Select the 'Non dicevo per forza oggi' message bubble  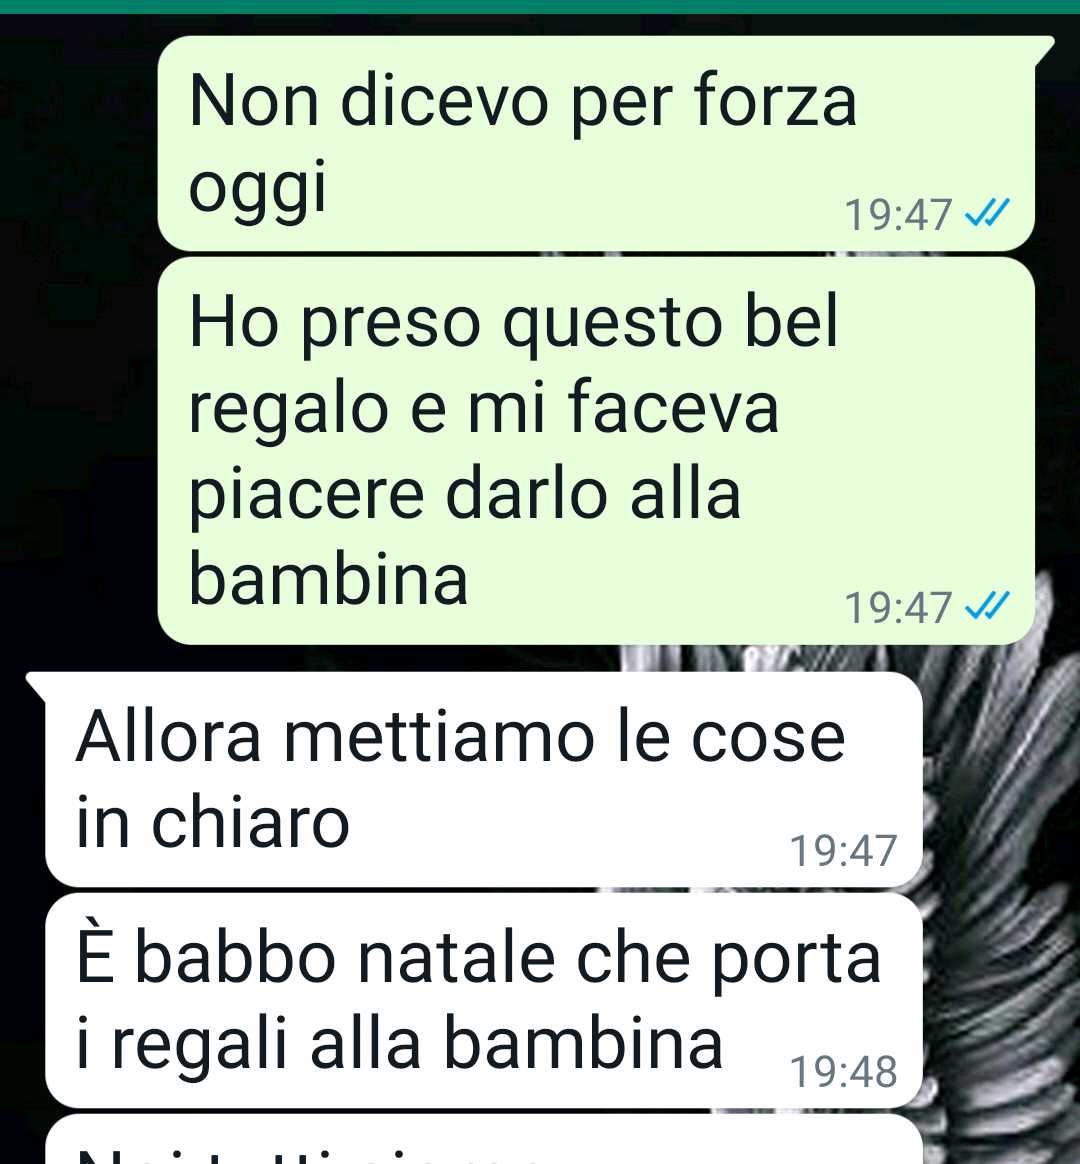coord(596,143)
